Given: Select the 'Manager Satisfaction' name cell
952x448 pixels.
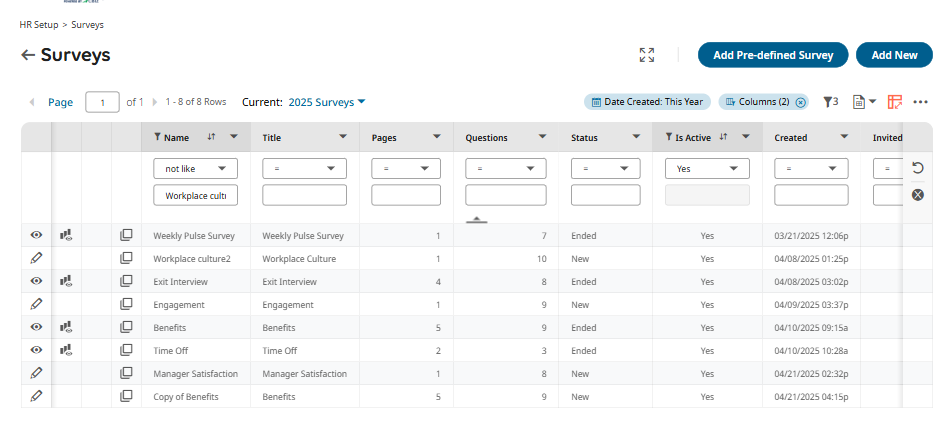Looking at the screenshot, I should [x=196, y=373].
